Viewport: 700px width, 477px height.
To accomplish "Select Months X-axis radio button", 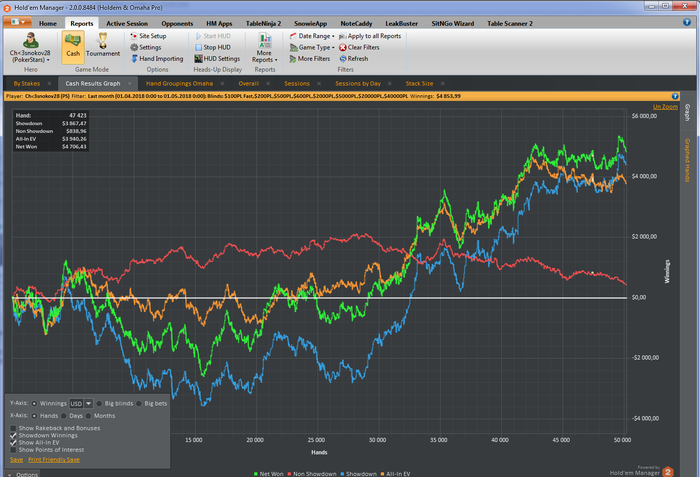I will click(x=88, y=416).
